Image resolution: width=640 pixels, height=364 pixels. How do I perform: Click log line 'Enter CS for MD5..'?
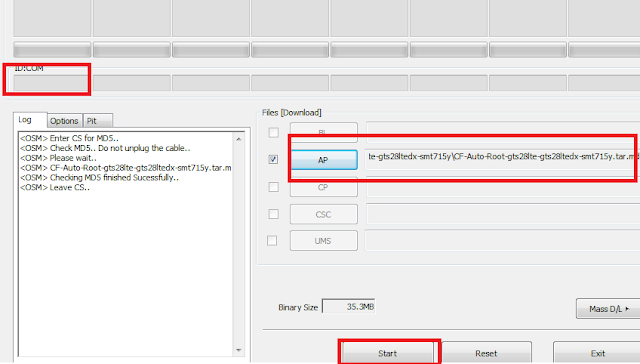(x=69, y=138)
